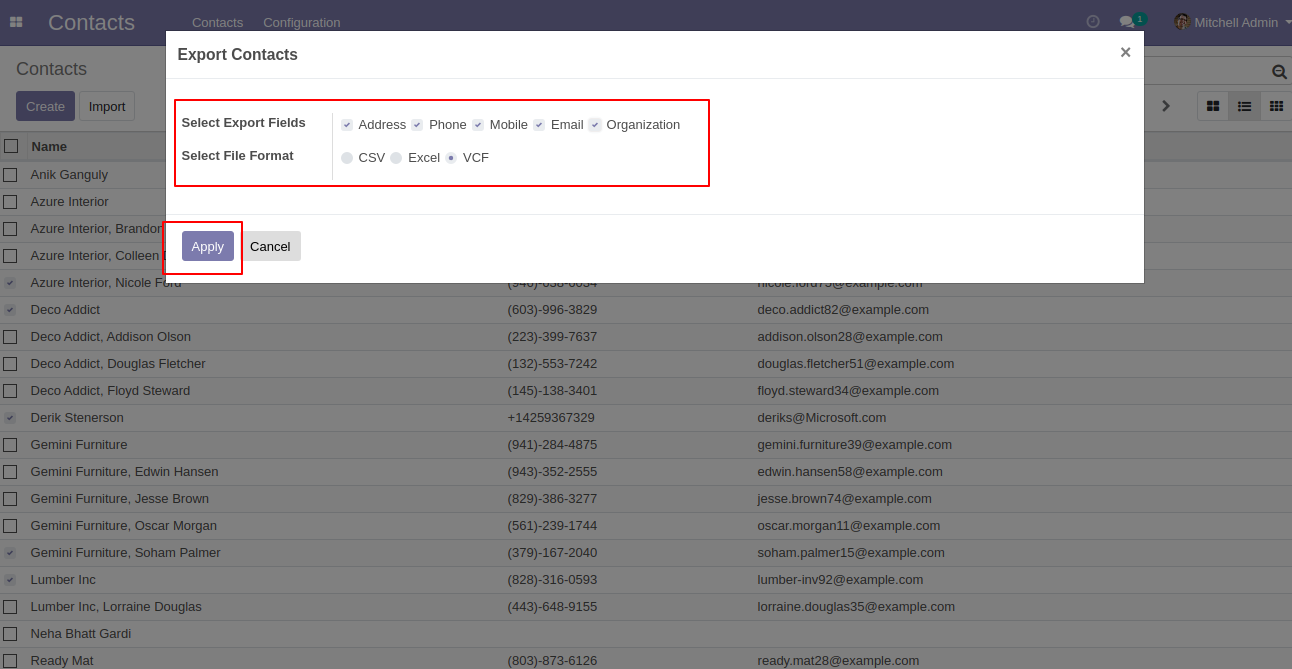Open Lumber Inc, Lorraine Douglas record
Viewport: 1292px width, 669px height.
(x=116, y=607)
